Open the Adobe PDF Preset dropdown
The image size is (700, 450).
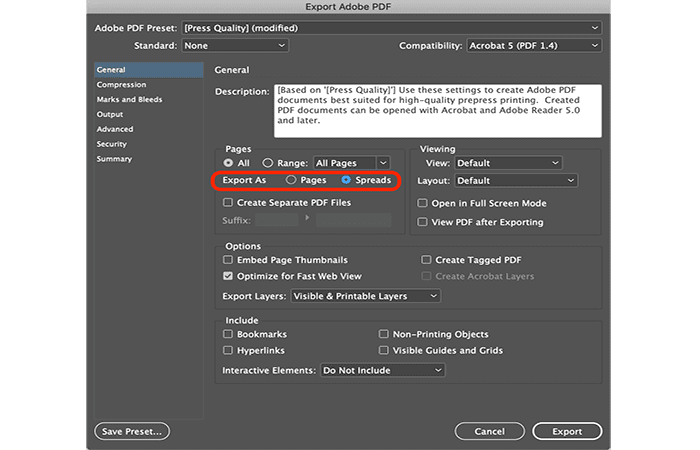391,28
